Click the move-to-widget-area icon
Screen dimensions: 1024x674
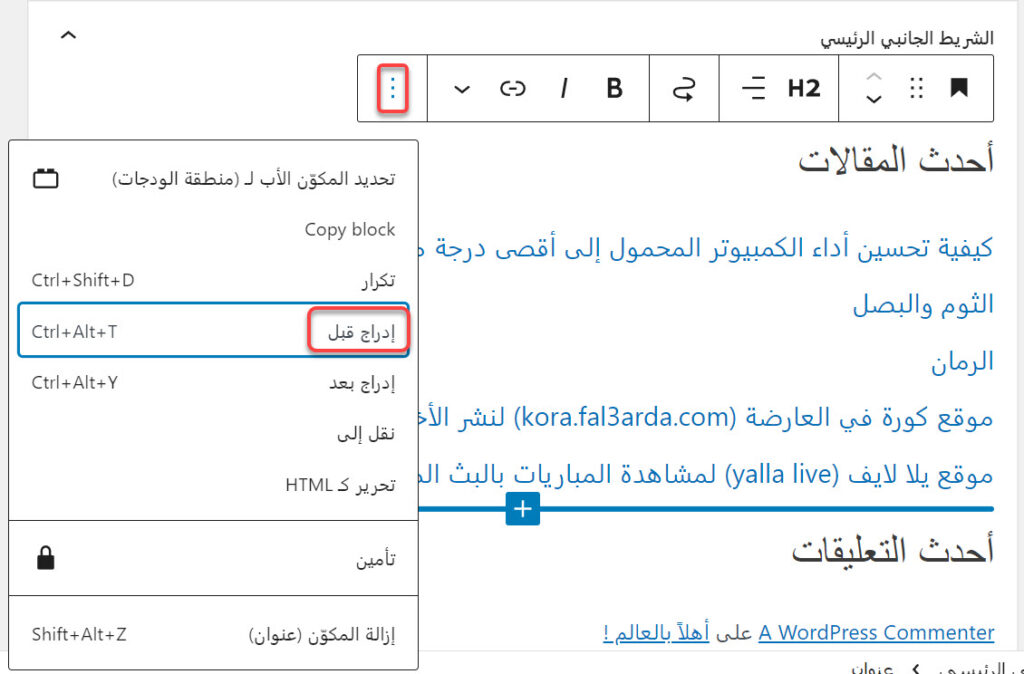click(684, 88)
